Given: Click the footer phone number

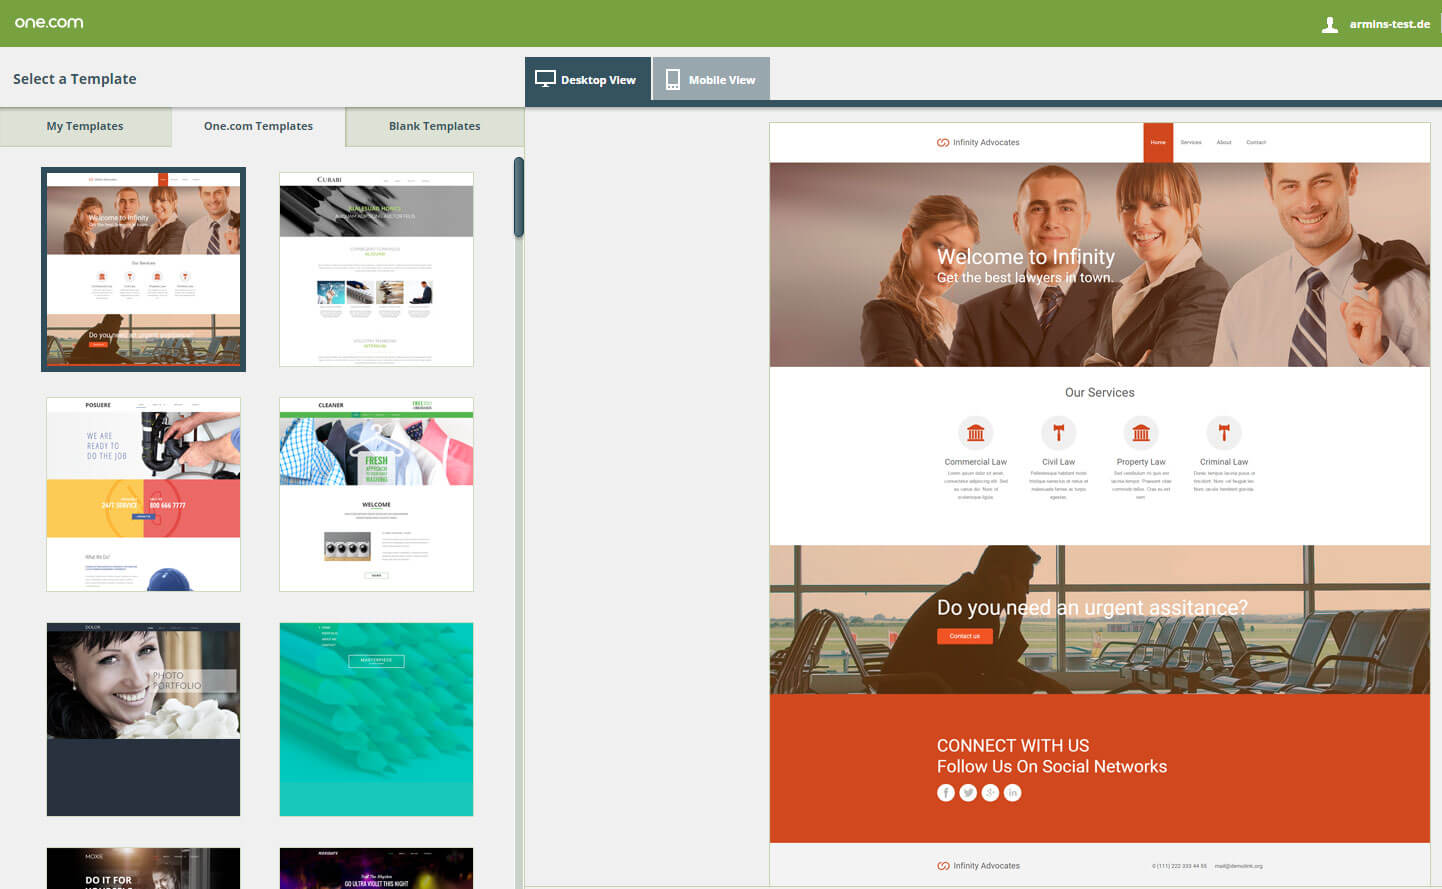Looking at the screenshot, I should pyautogui.click(x=1179, y=866).
